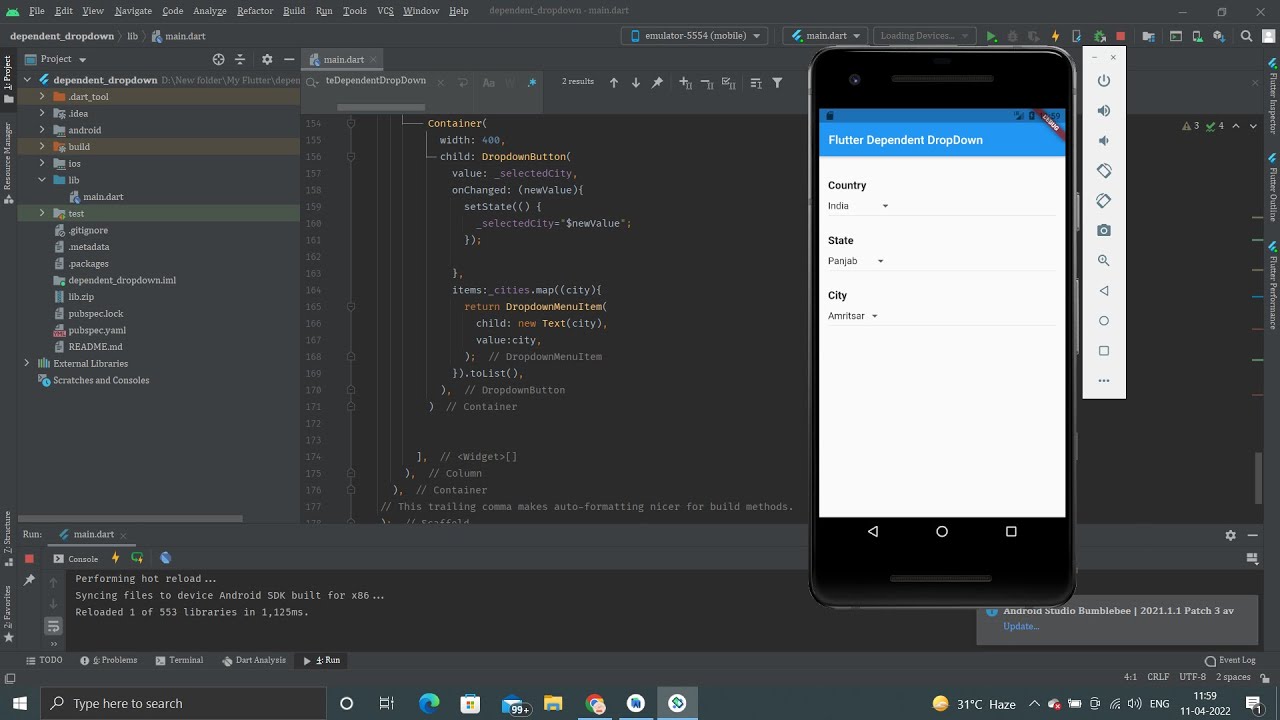Open device selector emulator-5554 (mobile)
The height and width of the screenshot is (720, 1280).
pyautogui.click(x=694, y=36)
